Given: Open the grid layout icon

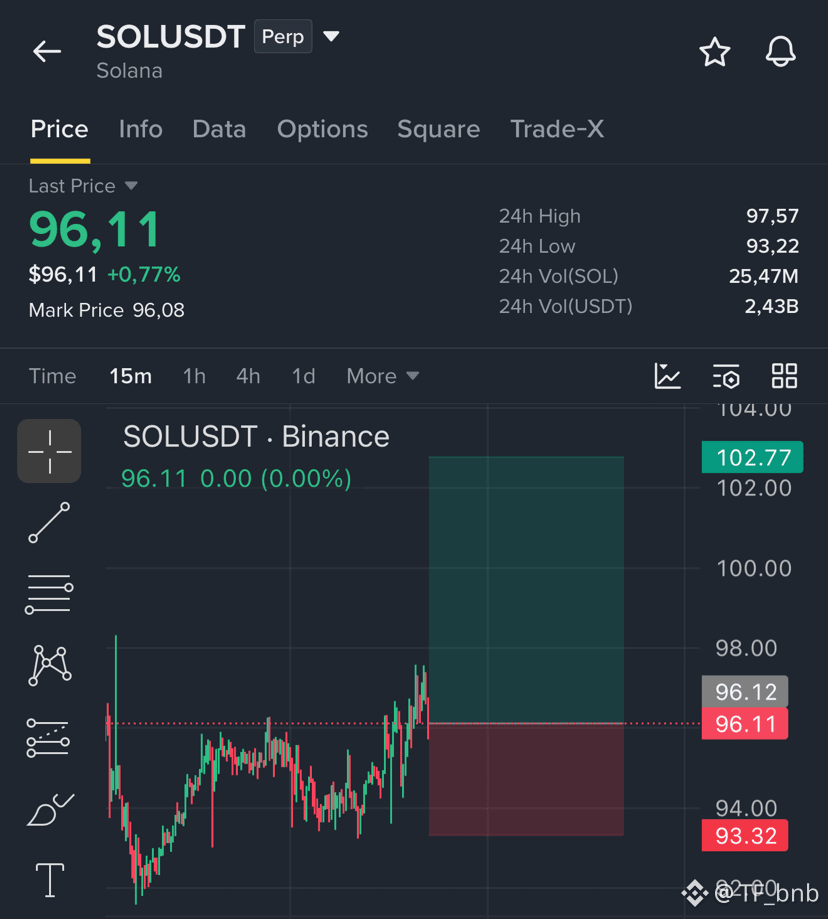Looking at the screenshot, I should click(784, 376).
